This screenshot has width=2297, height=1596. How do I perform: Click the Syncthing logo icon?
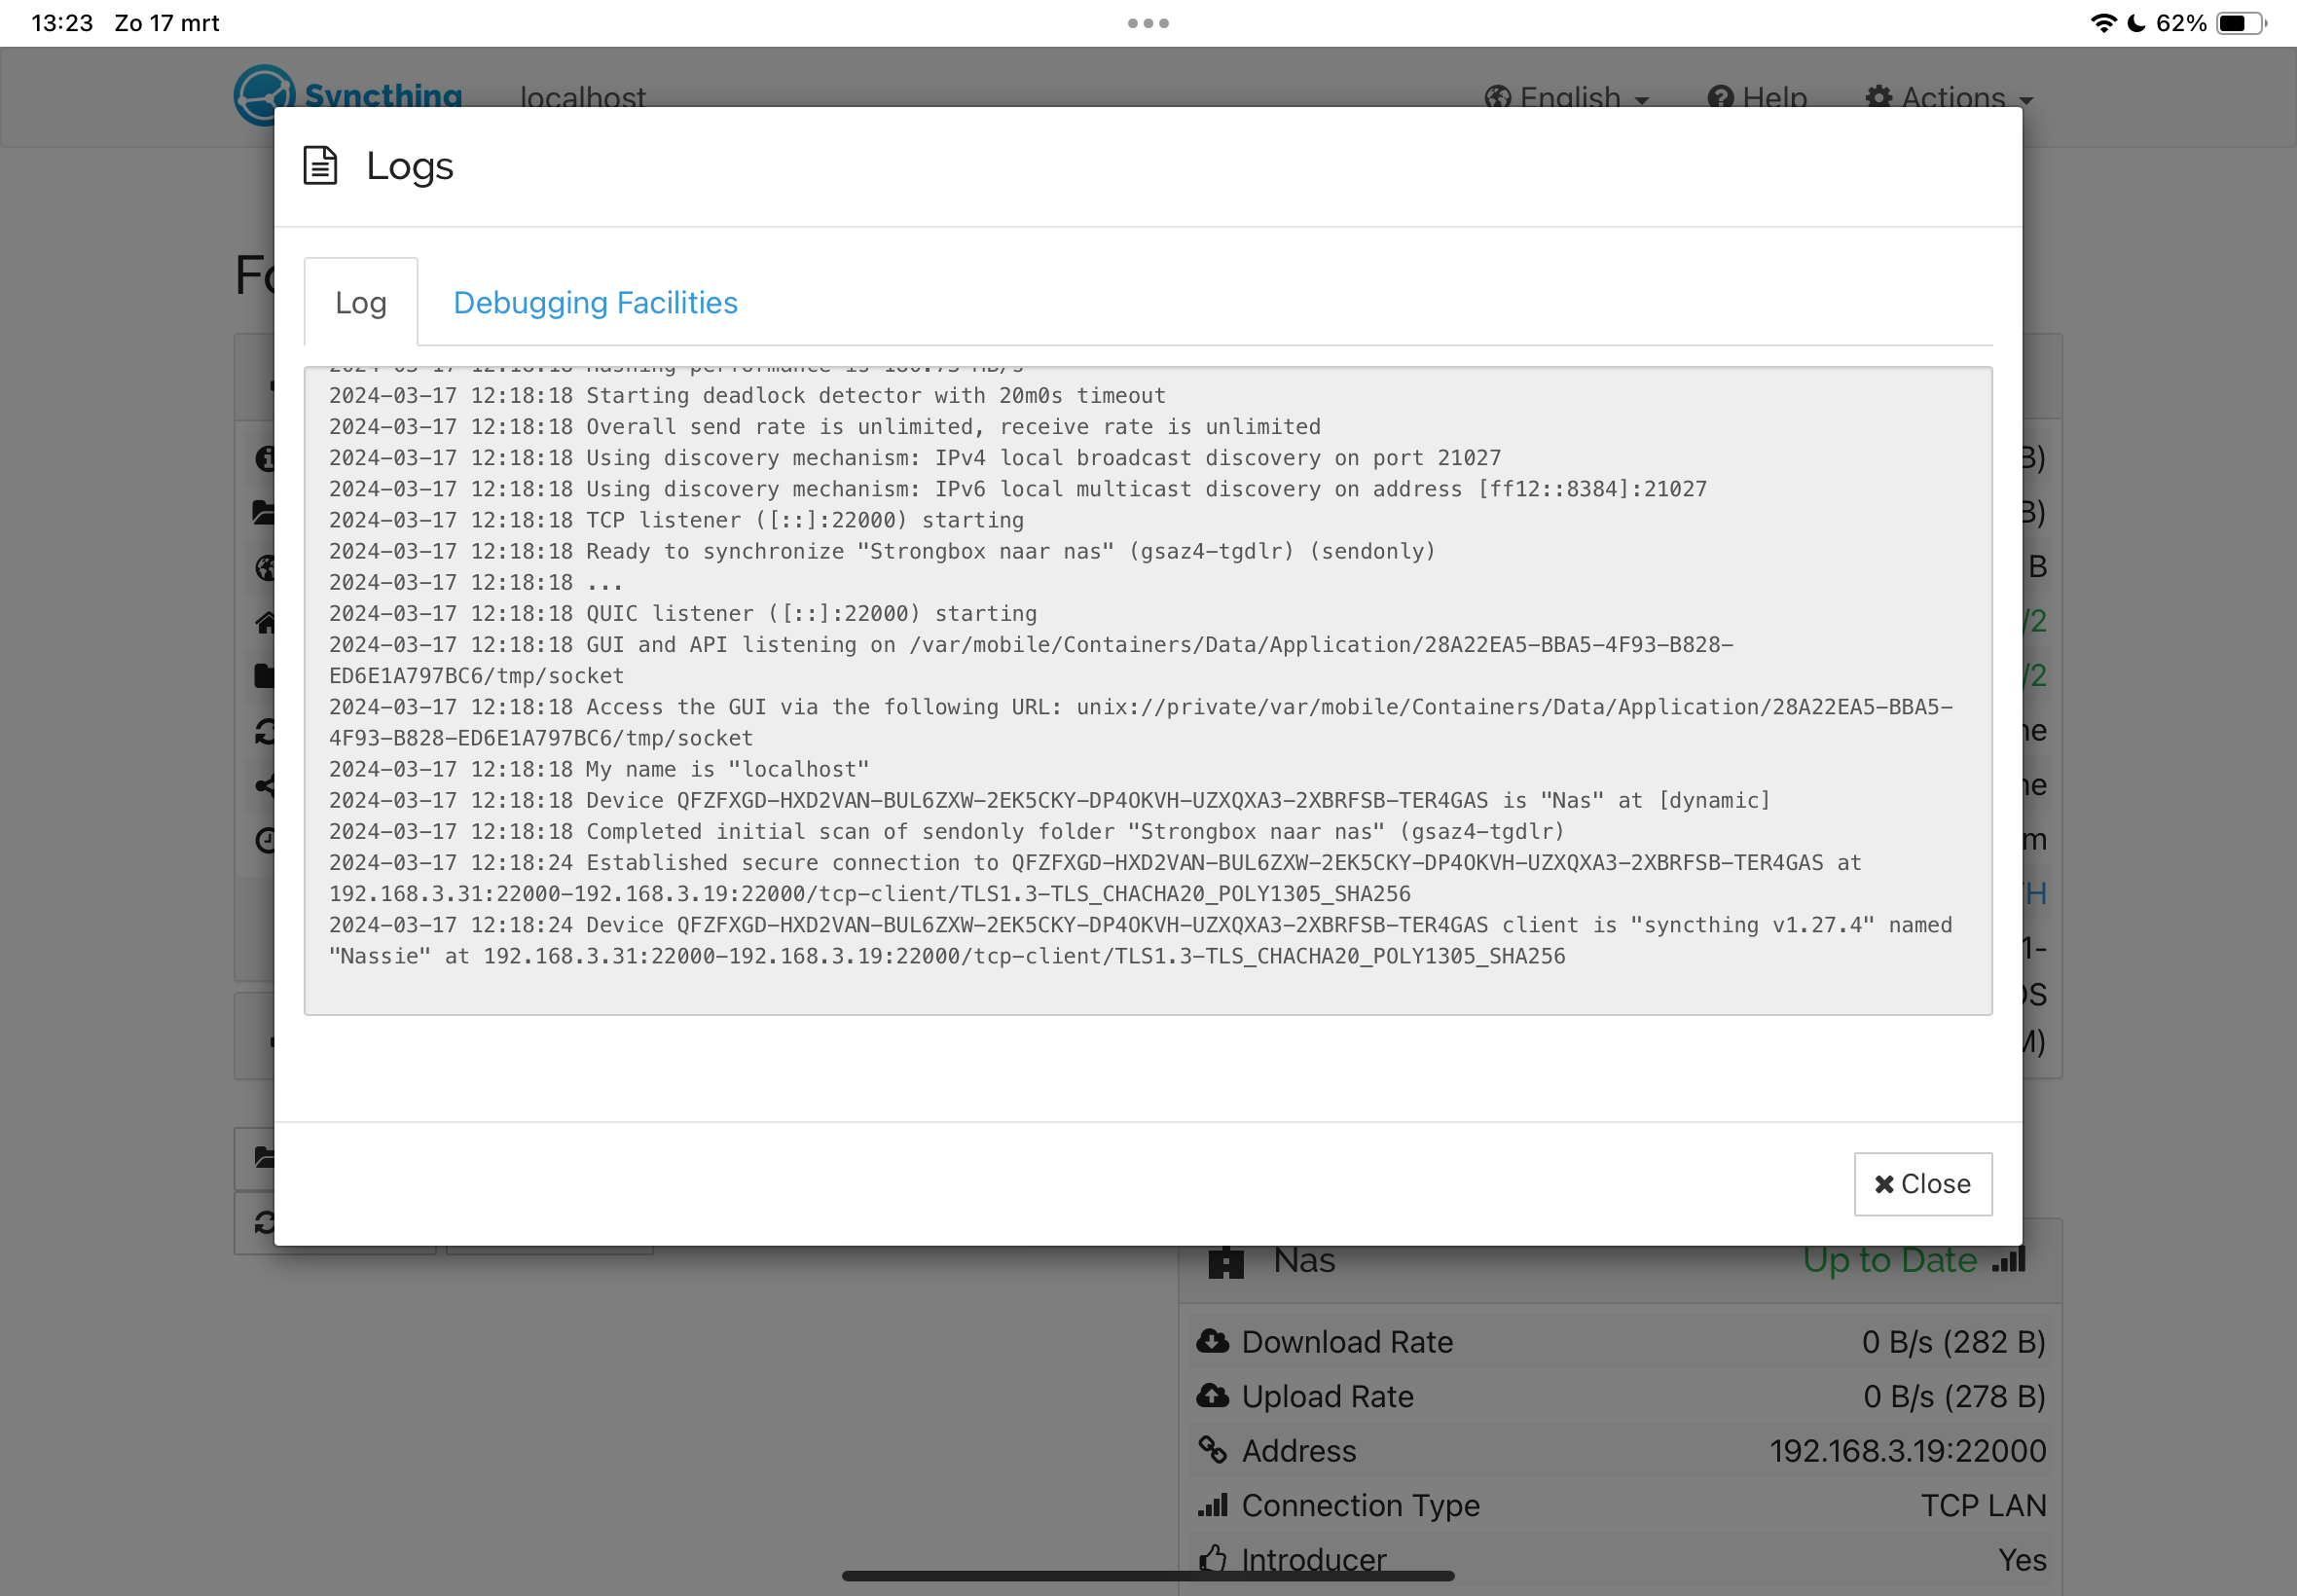(263, 95)
